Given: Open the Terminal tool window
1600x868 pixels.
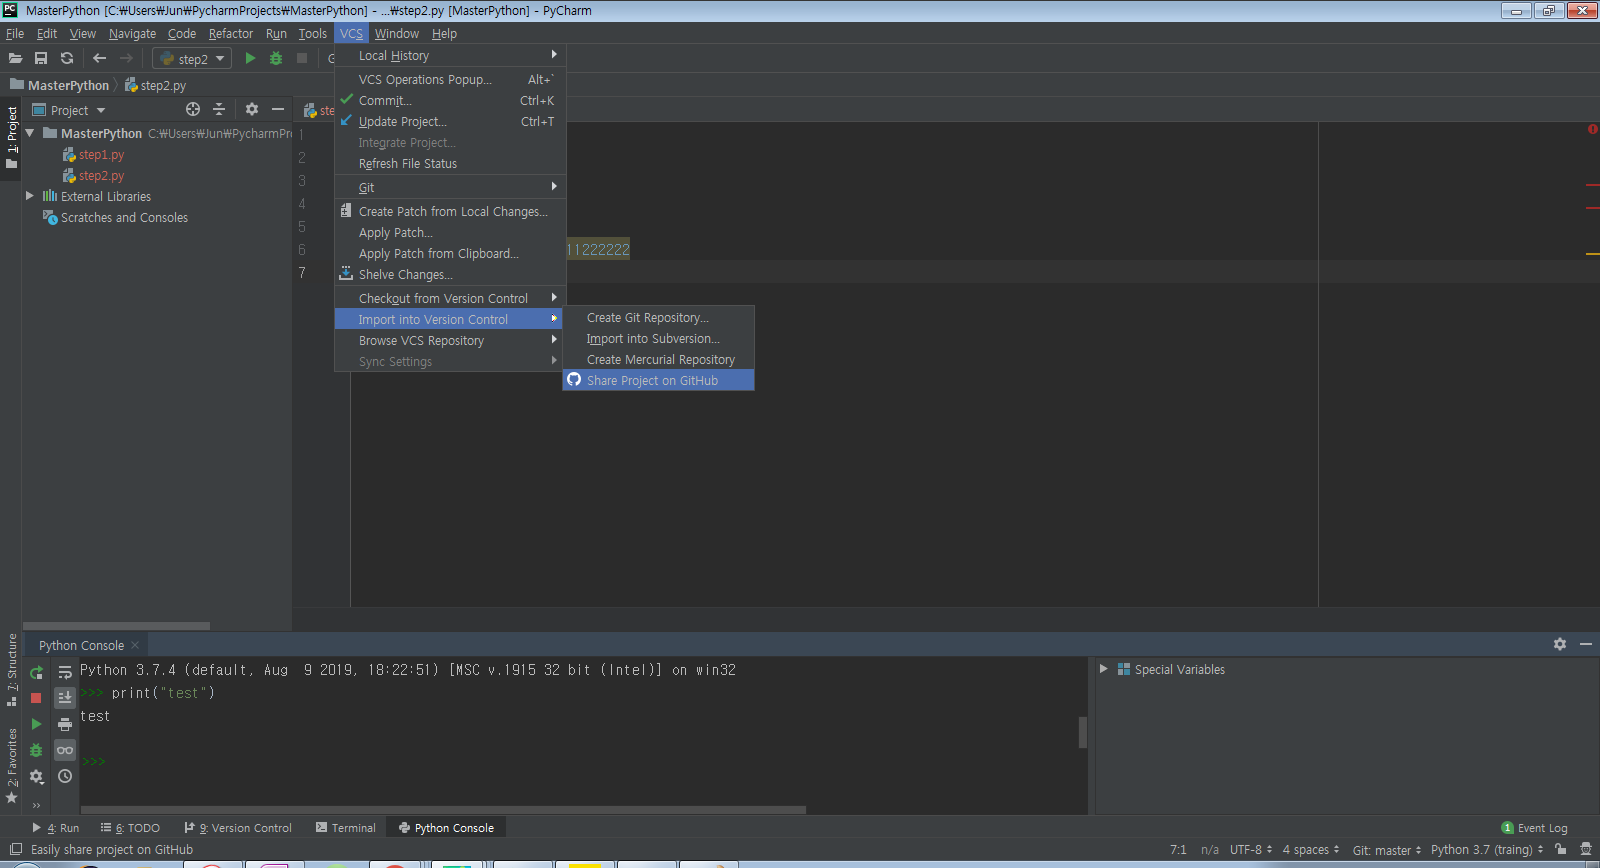Looking at the screenshot, I should pyautogui.click(x=346, y=828).
